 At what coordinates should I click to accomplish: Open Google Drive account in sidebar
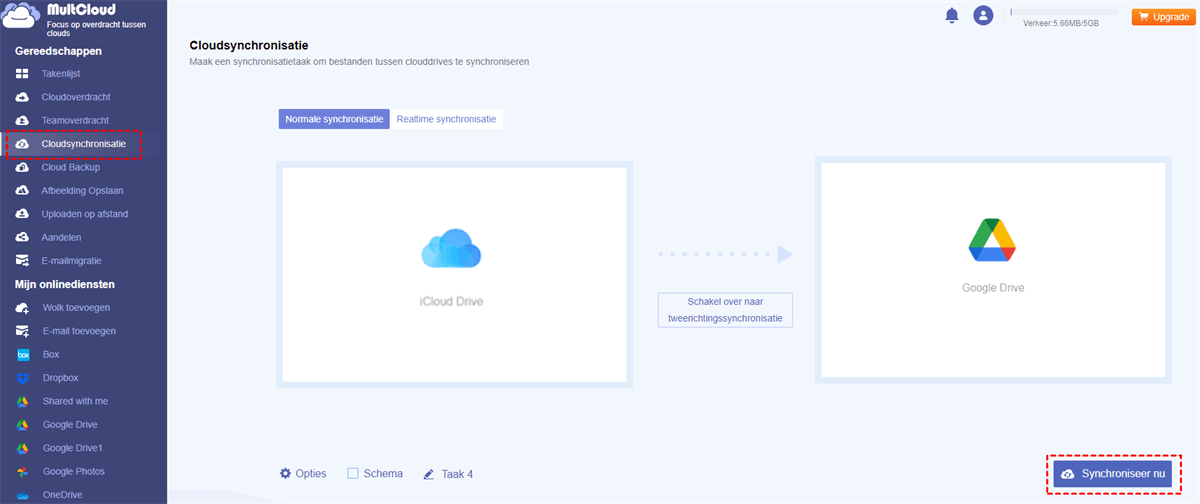click(70, 424)
